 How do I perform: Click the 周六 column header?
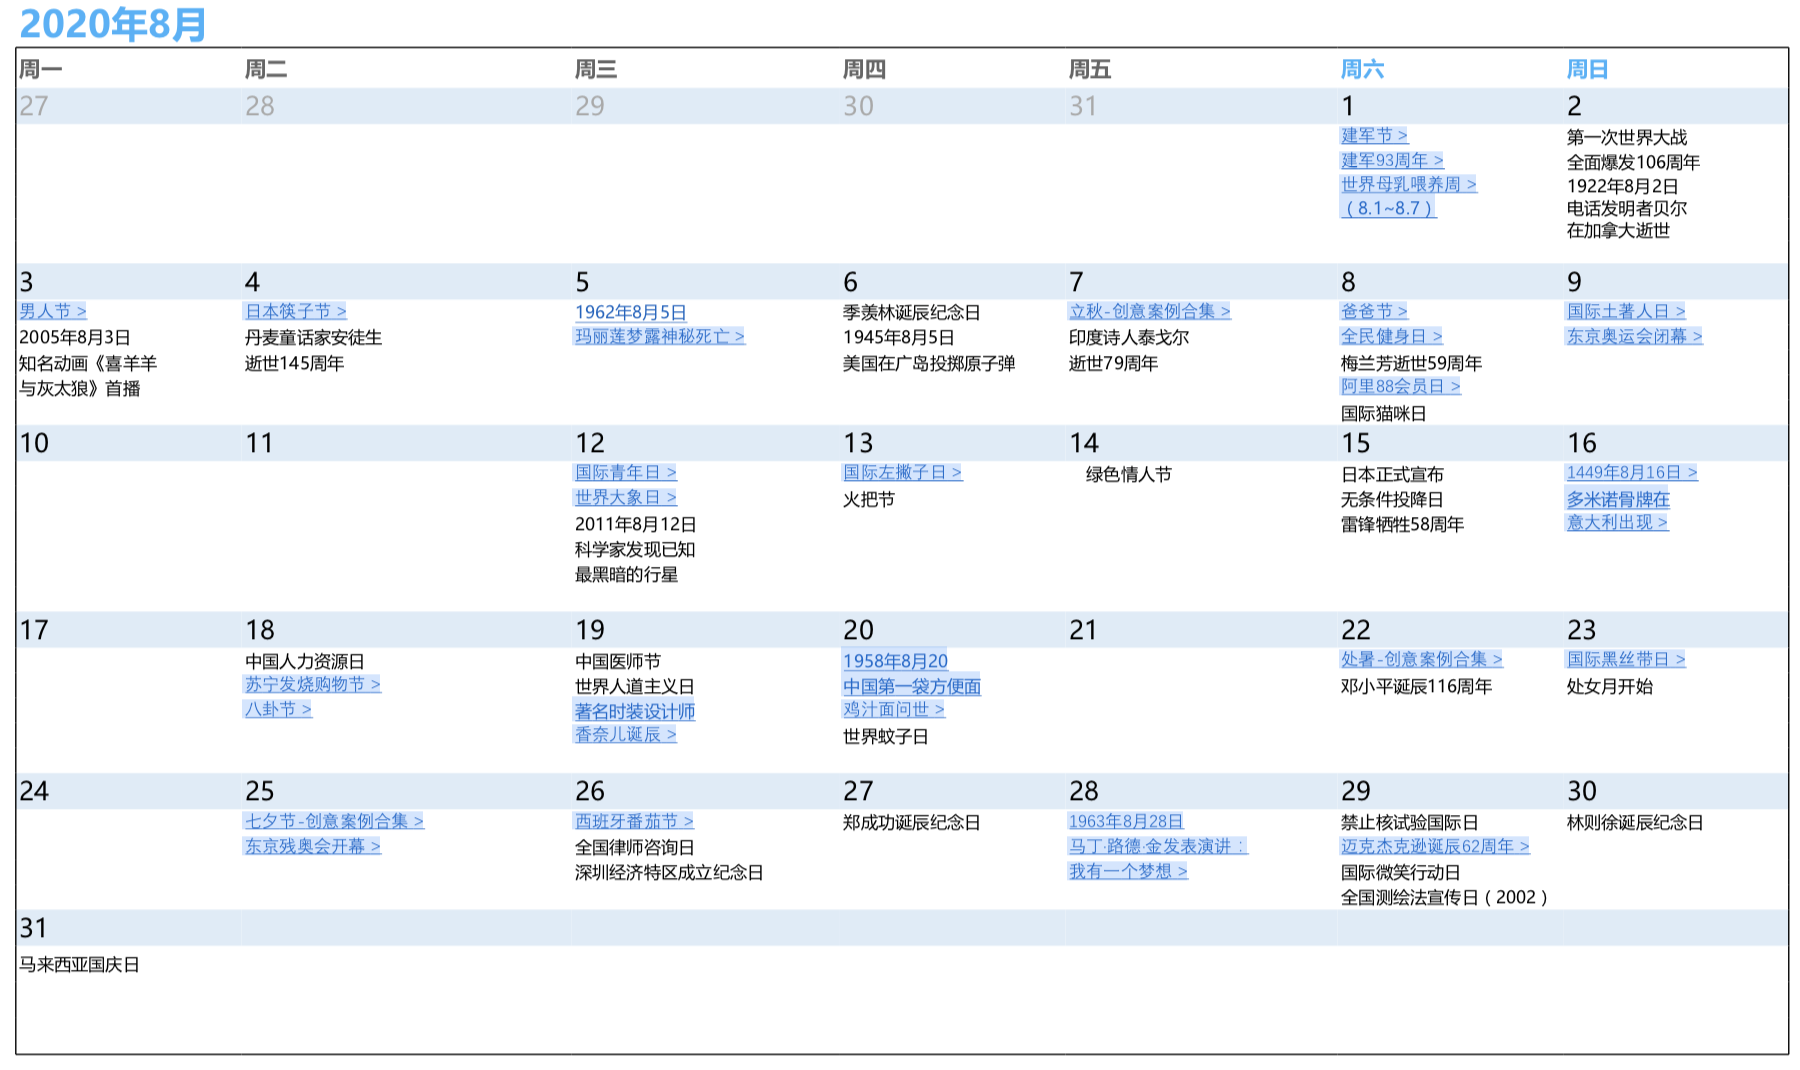tap(1364, 68)
